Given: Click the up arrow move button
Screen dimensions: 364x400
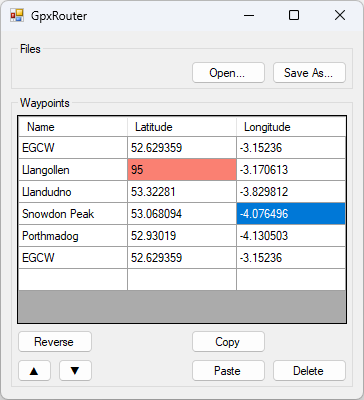Looking at the screenshot, I should (x=34, y=371).
